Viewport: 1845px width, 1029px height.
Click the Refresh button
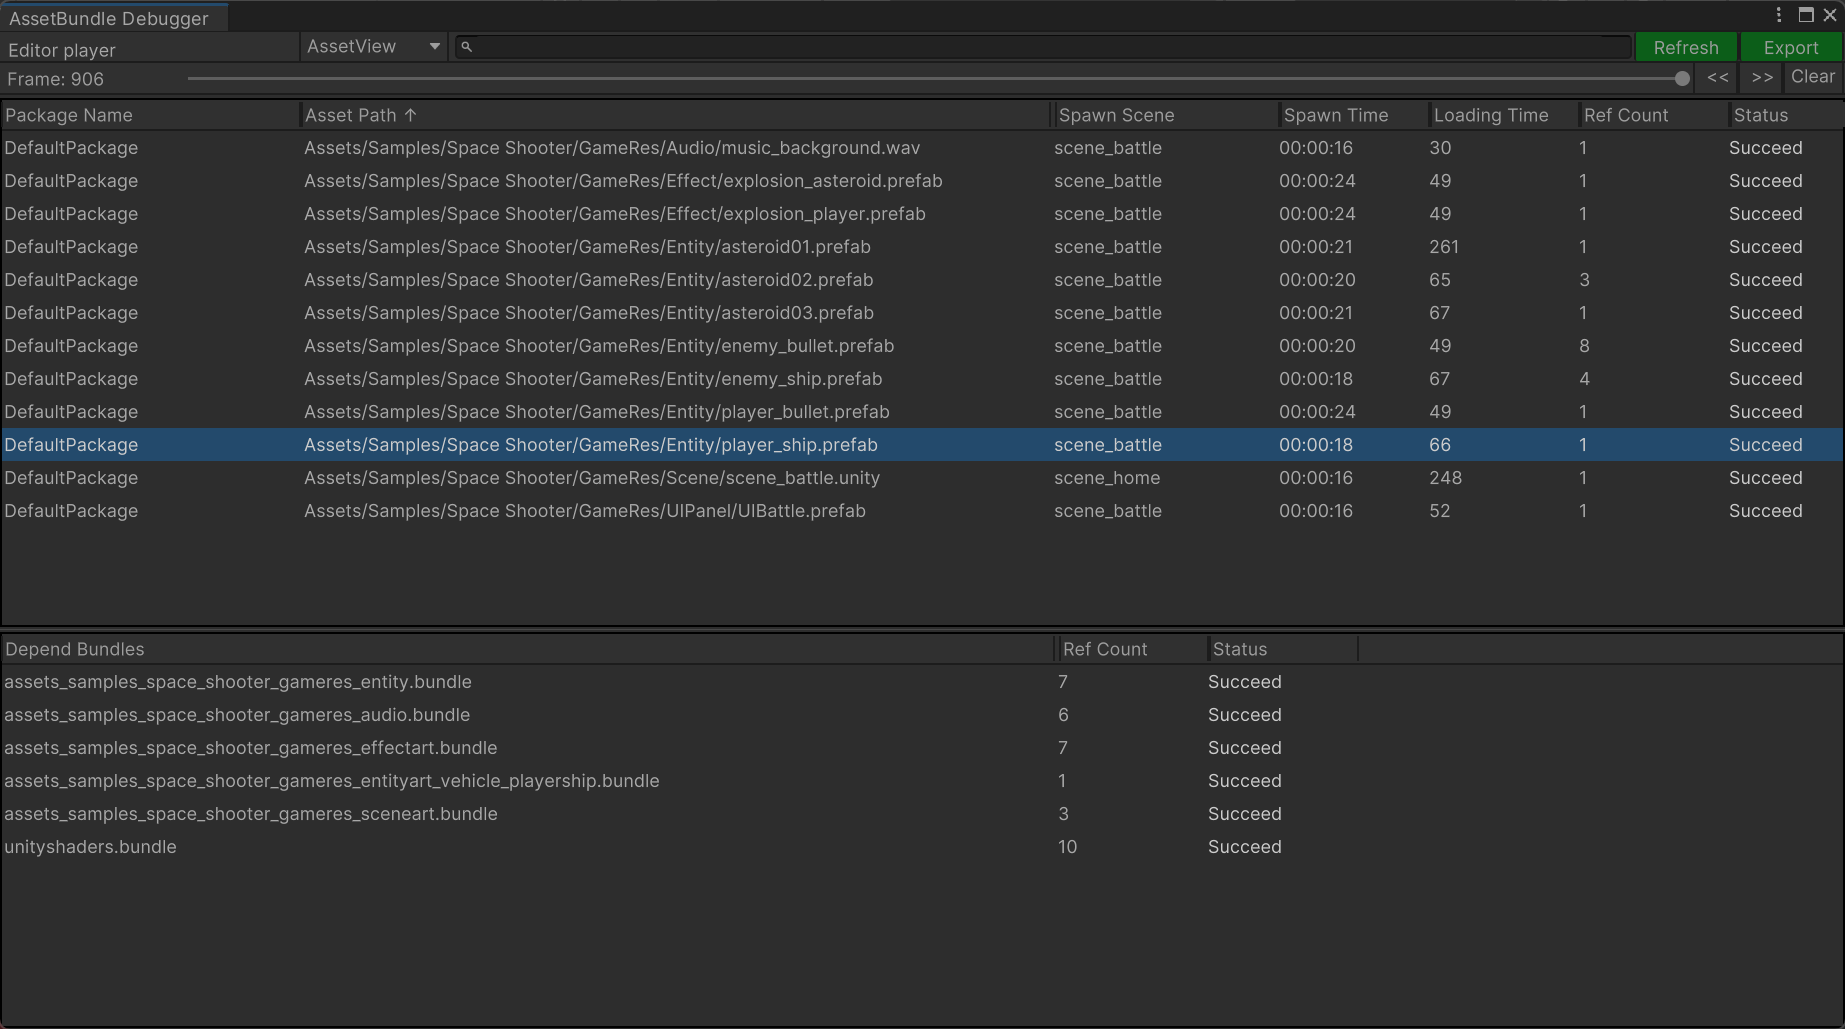pyautogui.click(x=1686, y=47)
